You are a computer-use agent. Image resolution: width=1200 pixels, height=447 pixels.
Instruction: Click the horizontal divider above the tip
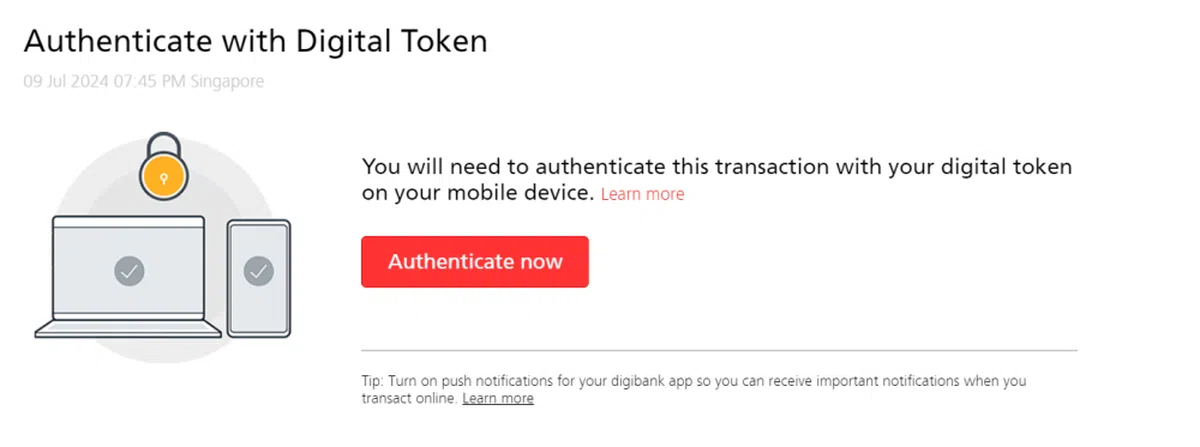718,351
